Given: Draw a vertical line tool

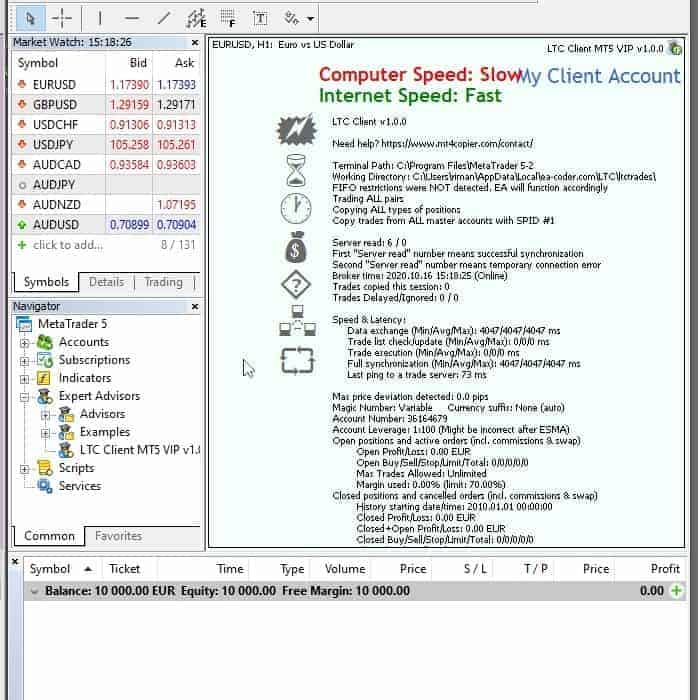Looking at the screenshot, I should 100,18.
